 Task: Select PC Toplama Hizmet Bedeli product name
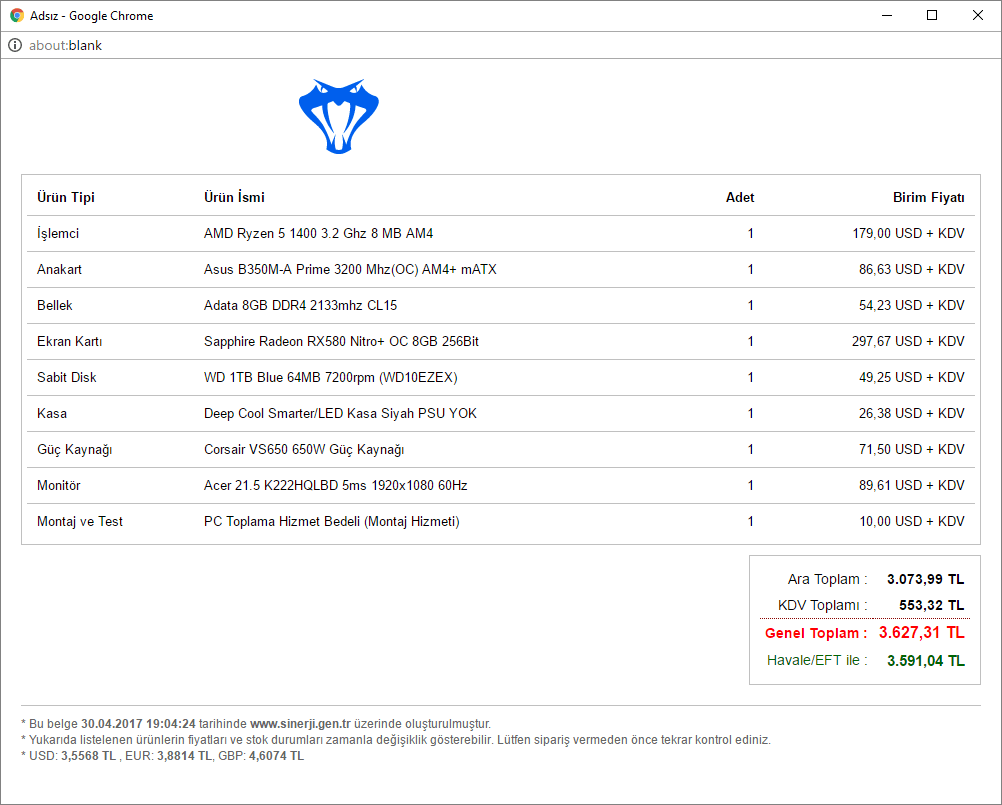[332, 521]
